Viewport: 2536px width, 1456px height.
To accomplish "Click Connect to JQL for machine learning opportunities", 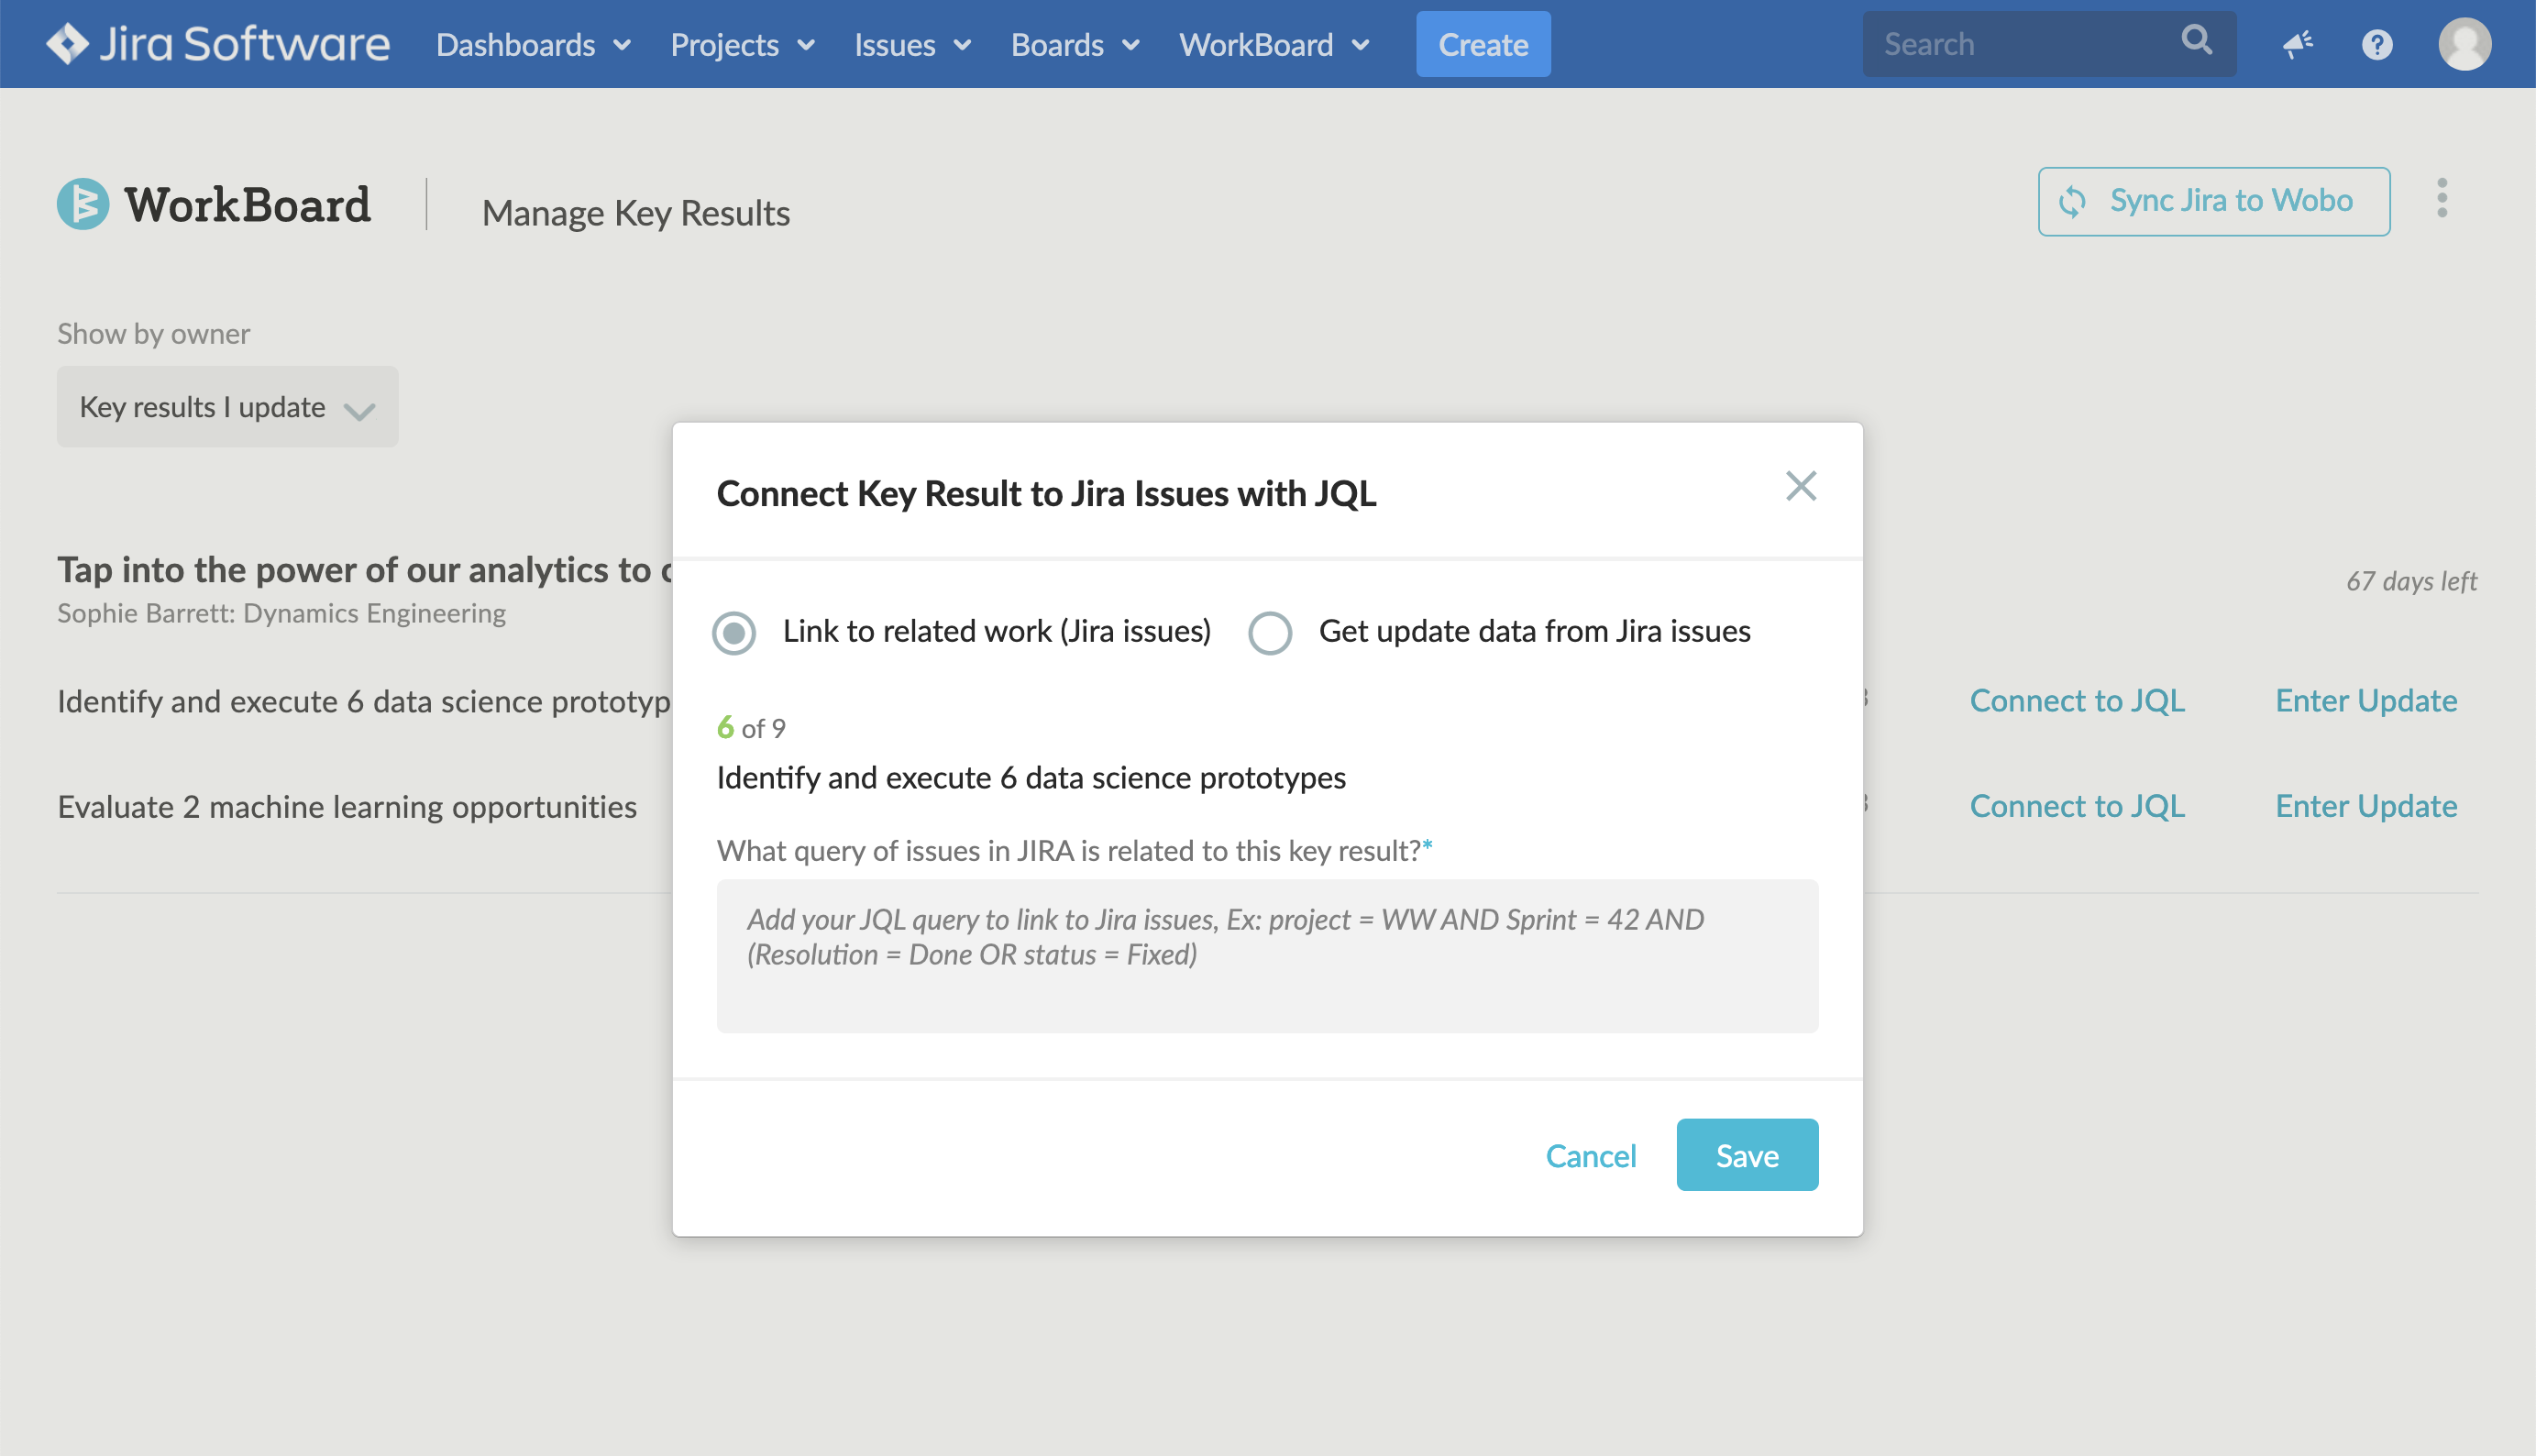I will click(x=2077, y=805).
